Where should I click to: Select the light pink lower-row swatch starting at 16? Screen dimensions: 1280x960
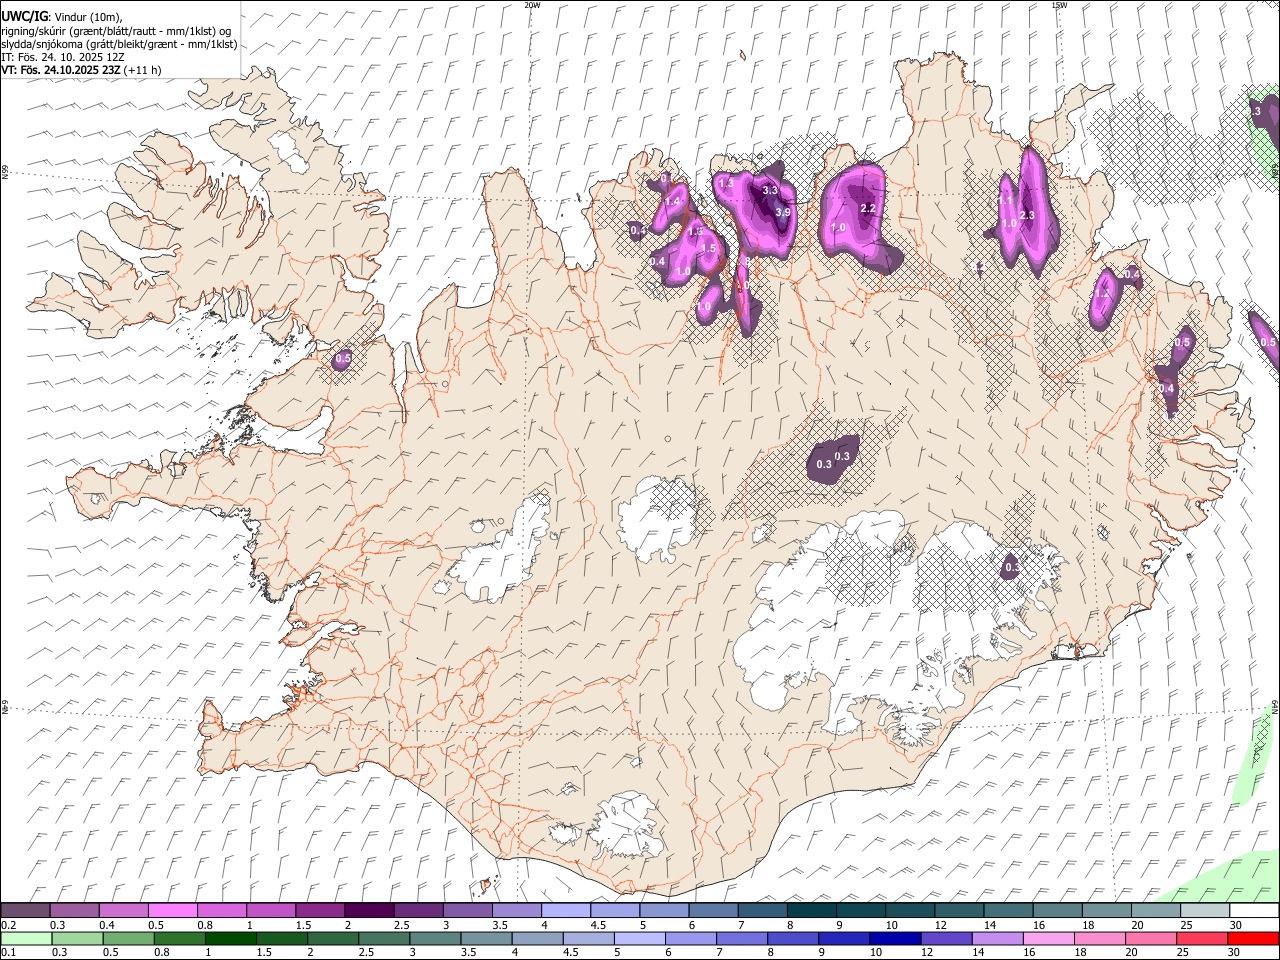pyautogui.click(x=1048, y=938)
